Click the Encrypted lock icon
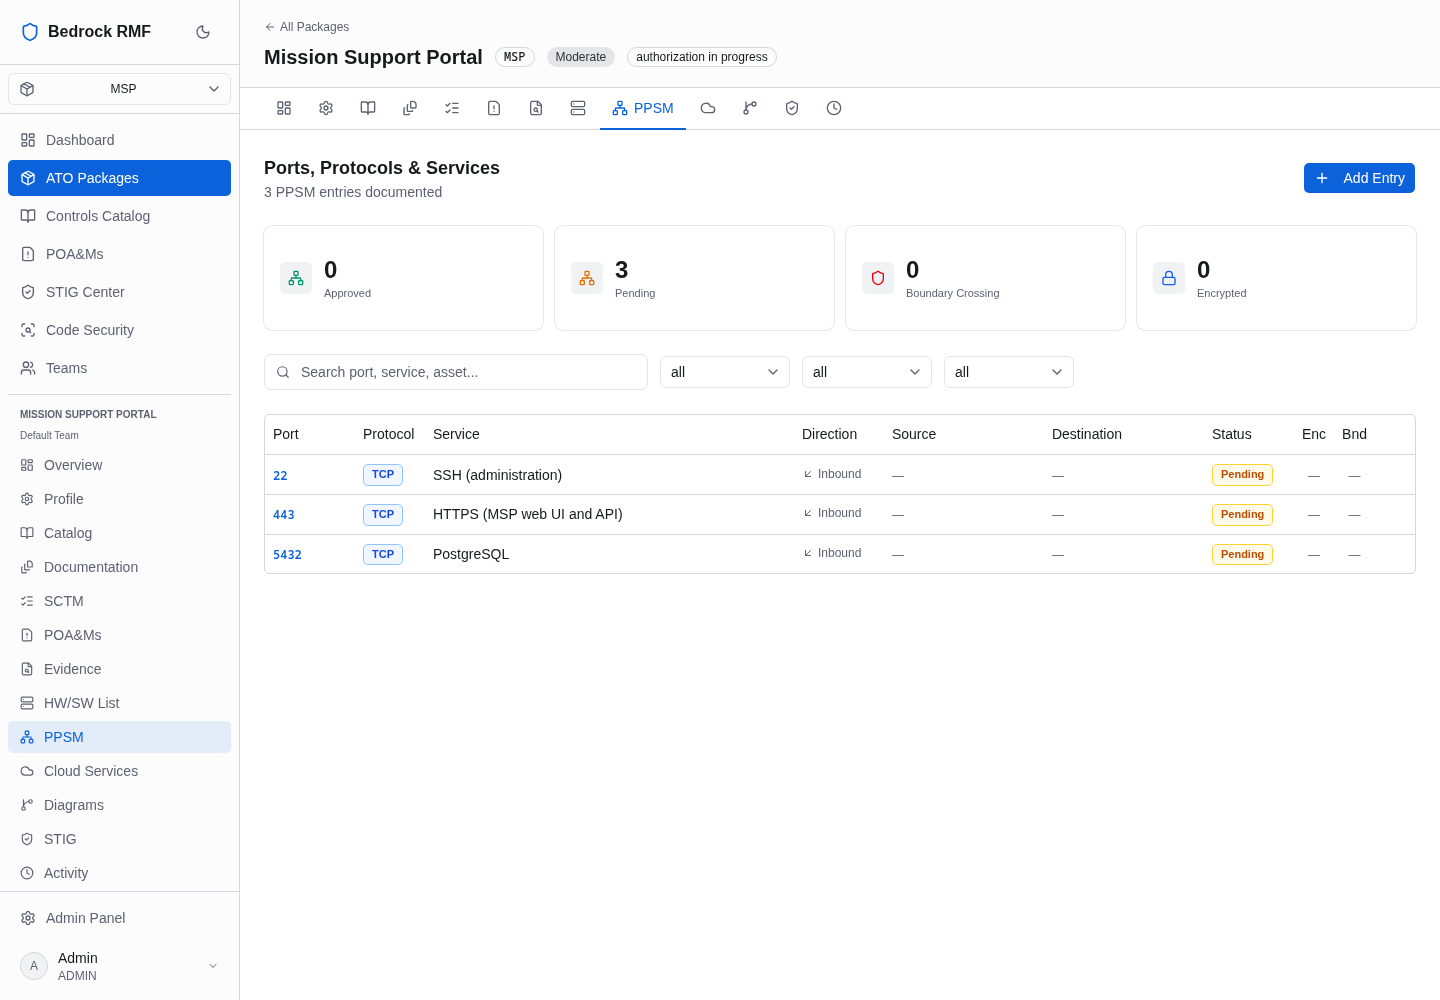1440x1000 pixels. [1169, 278]
